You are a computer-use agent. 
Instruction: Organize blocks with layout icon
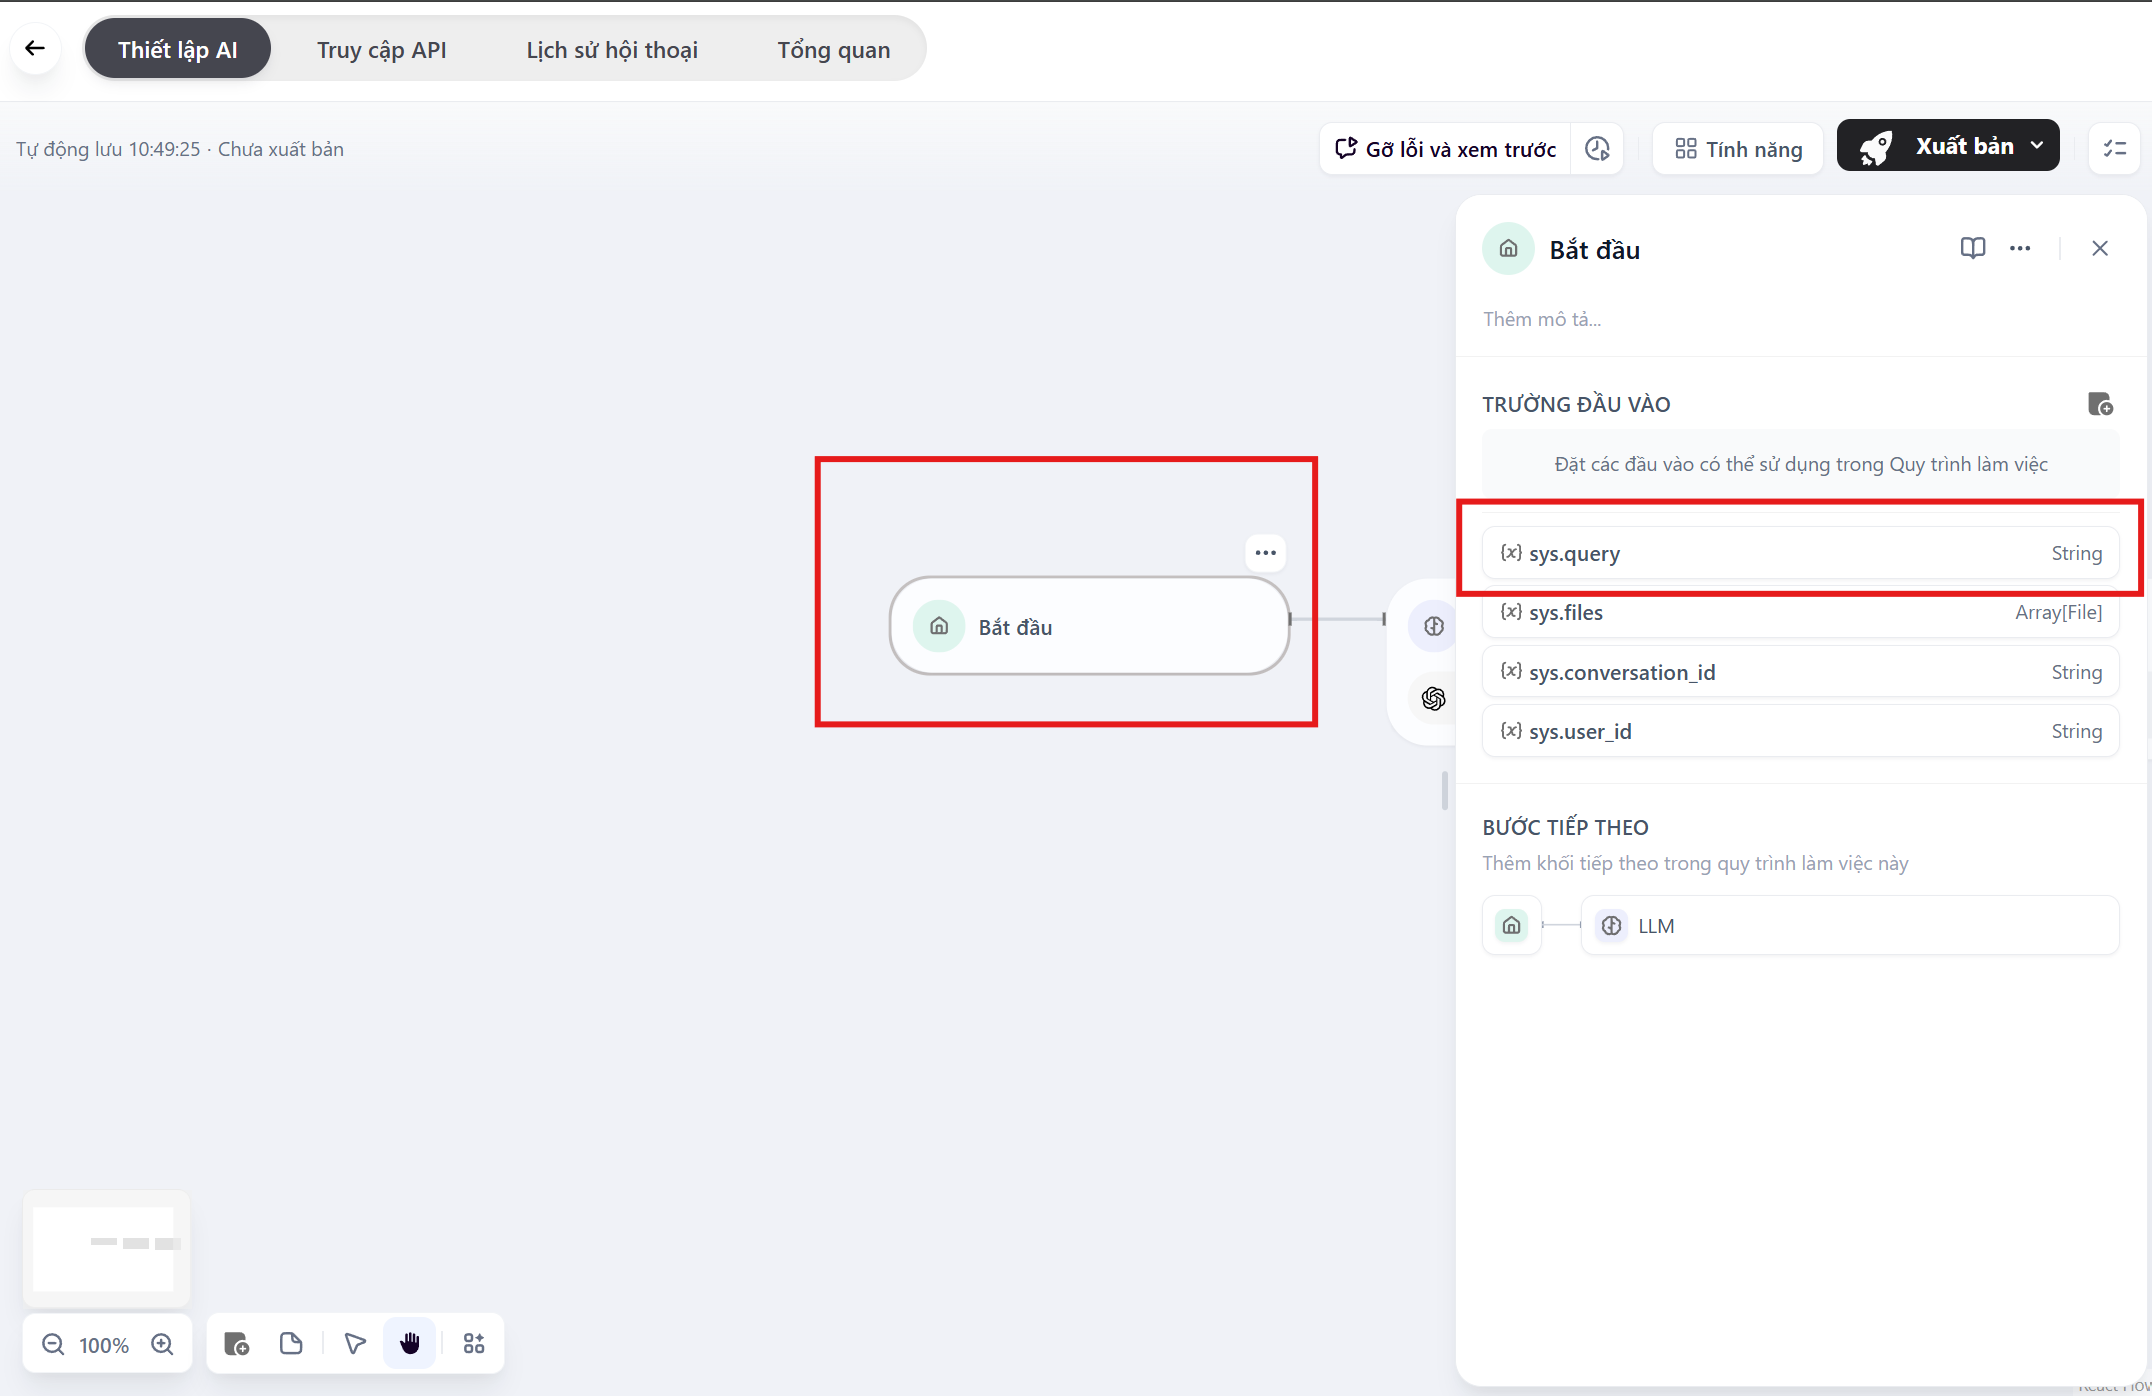[474, 1344]
